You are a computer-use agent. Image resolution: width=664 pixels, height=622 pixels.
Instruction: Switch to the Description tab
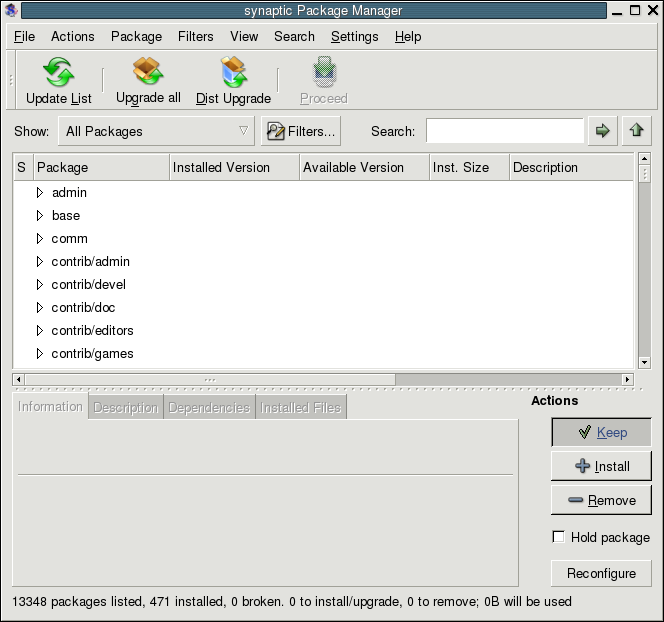126,407
